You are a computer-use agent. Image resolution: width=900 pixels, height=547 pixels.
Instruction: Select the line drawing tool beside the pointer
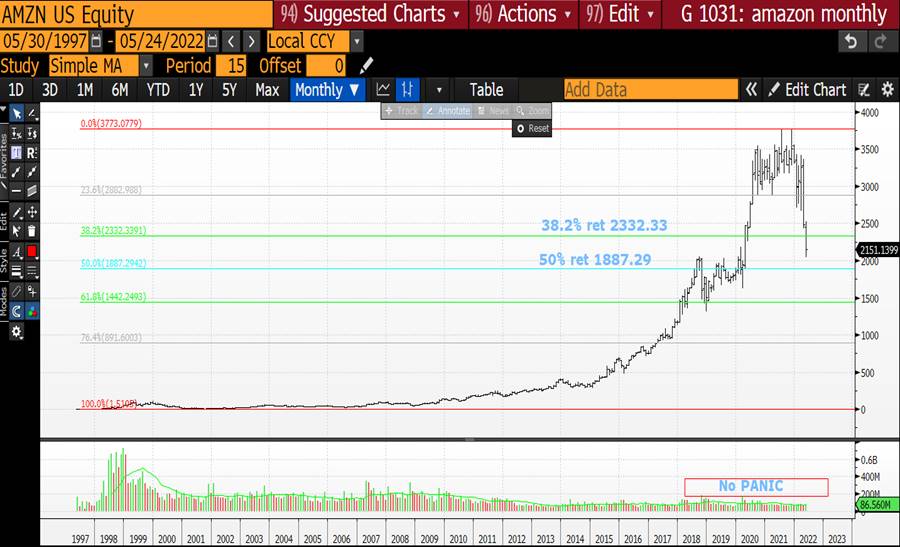tap(32, 114)
